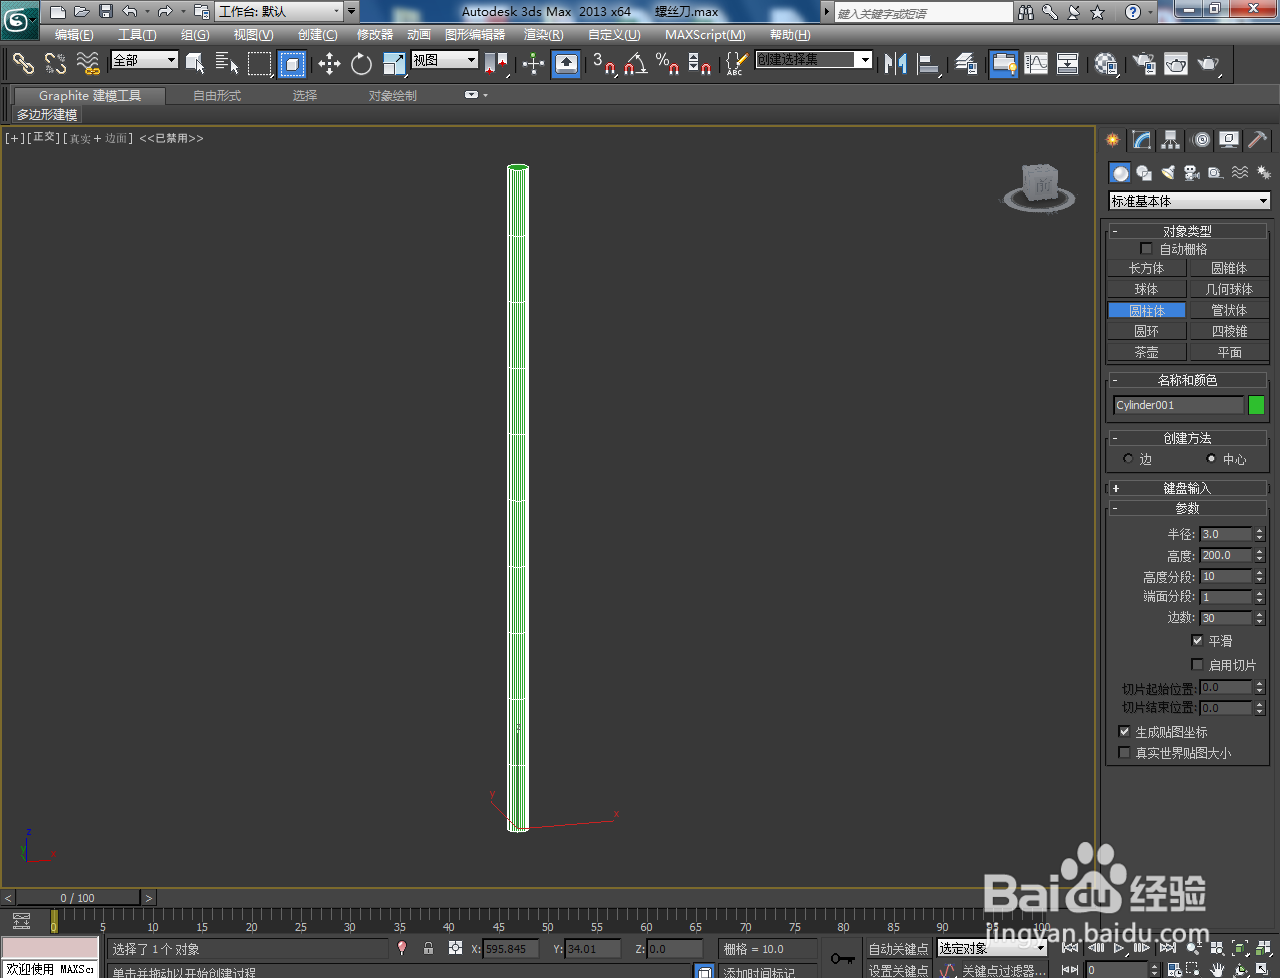Activate the Select and Move tool
Screen dimensions: 1280x978
coord(329,64)
